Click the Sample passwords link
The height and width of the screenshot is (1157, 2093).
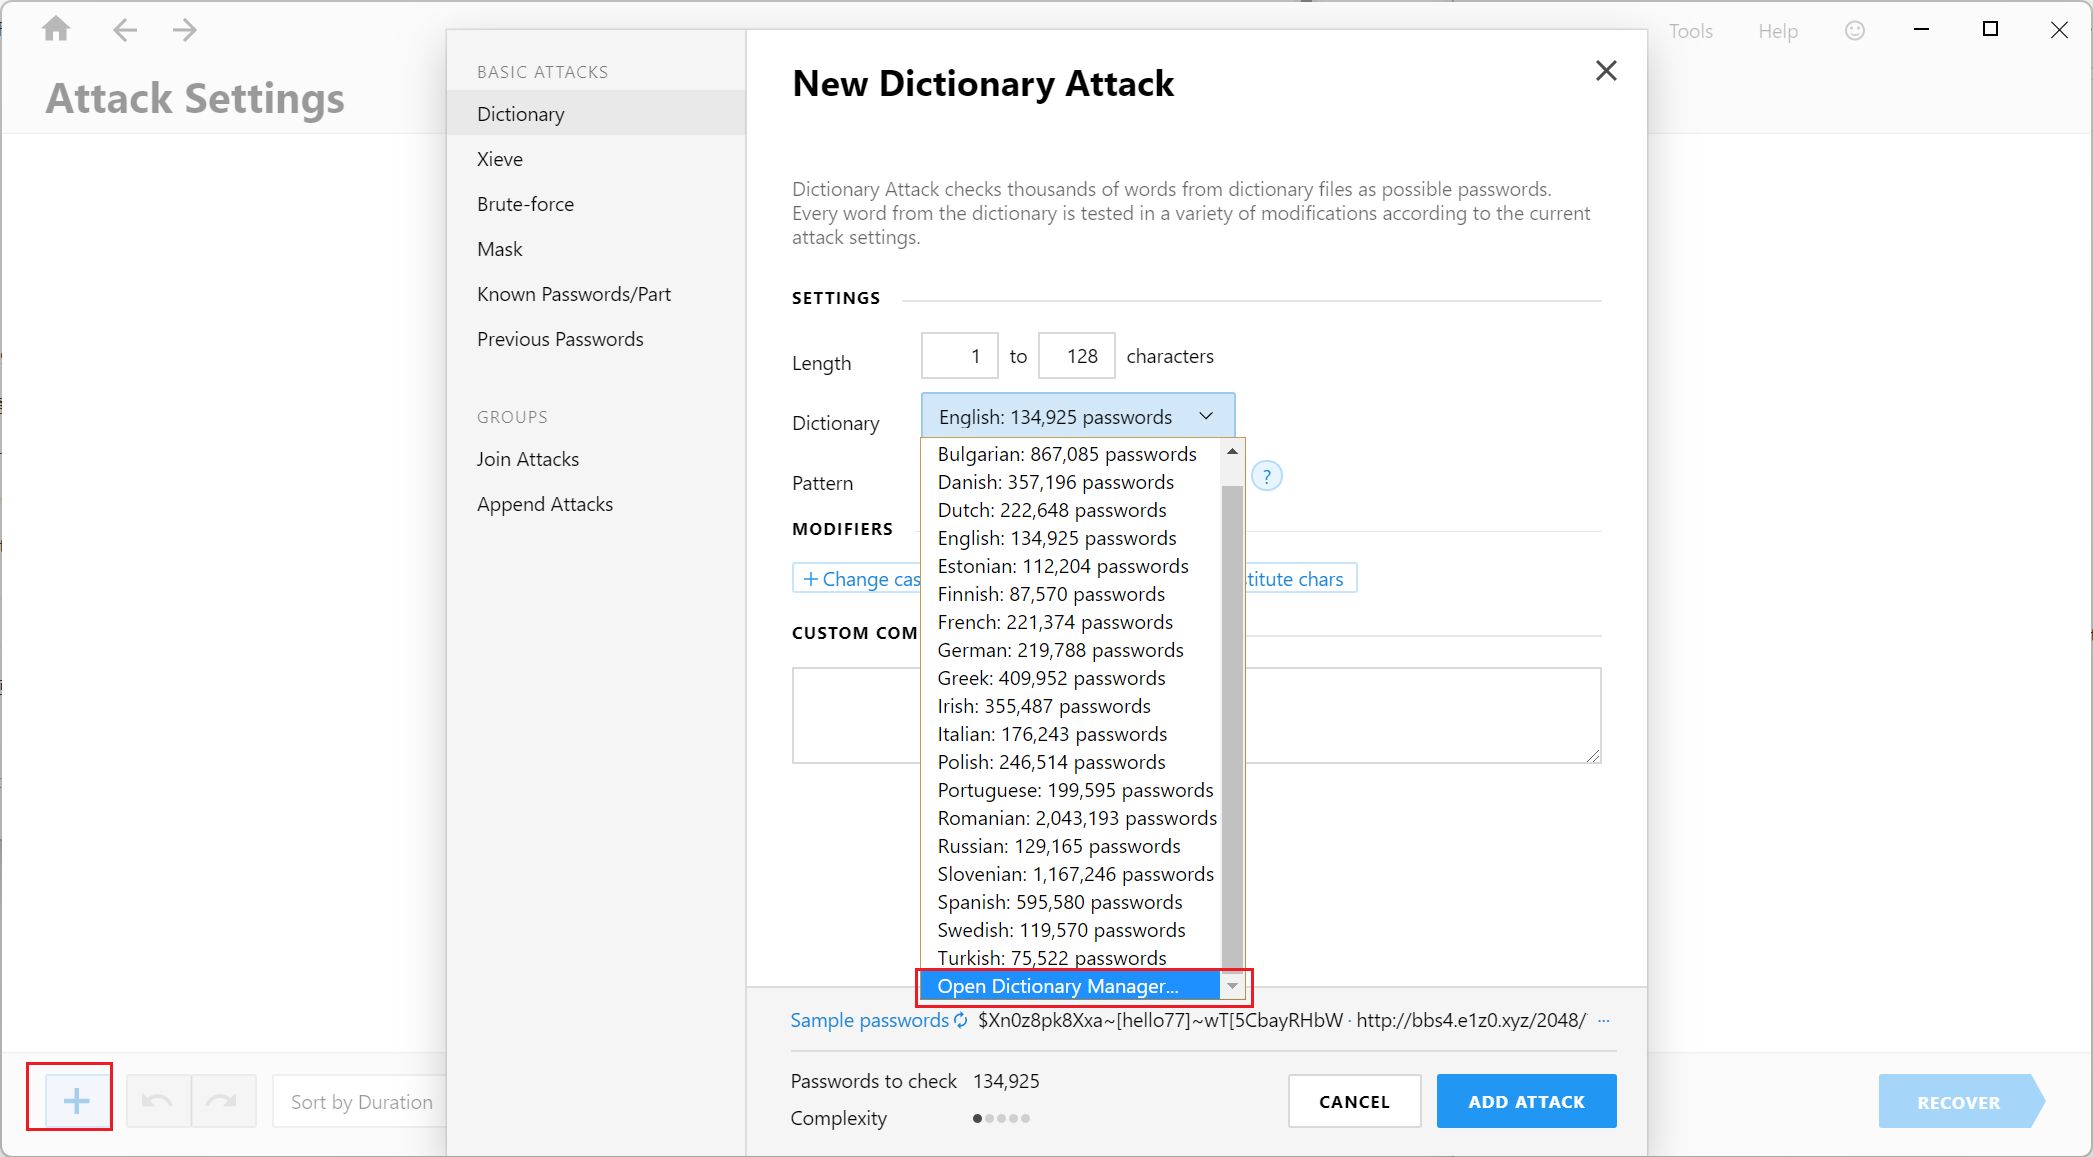868,1020
